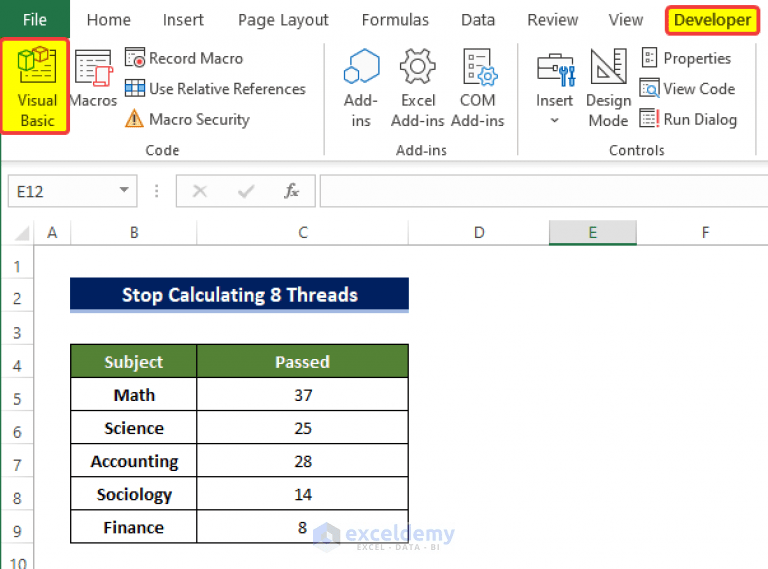Select the Developer tab
The height and width of the screenshot is (569, 768).
point(712,20)
